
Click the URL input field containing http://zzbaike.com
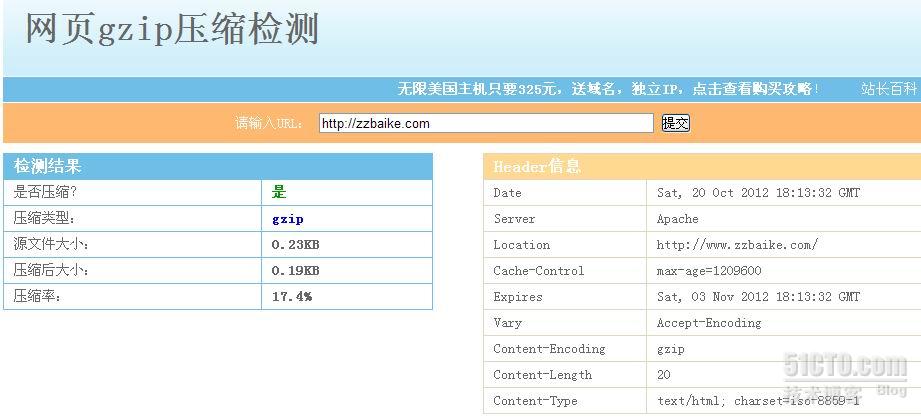click(486, 123)
